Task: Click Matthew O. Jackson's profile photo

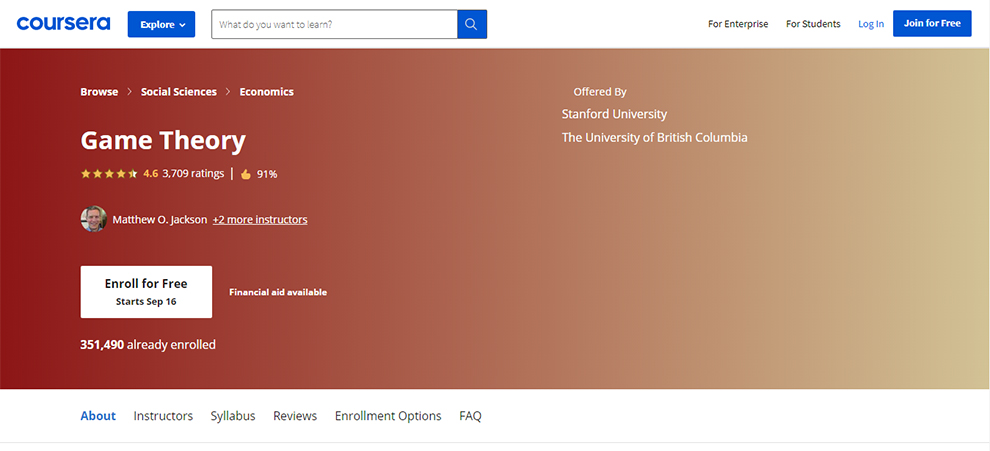Action: [x=93, y=219]
